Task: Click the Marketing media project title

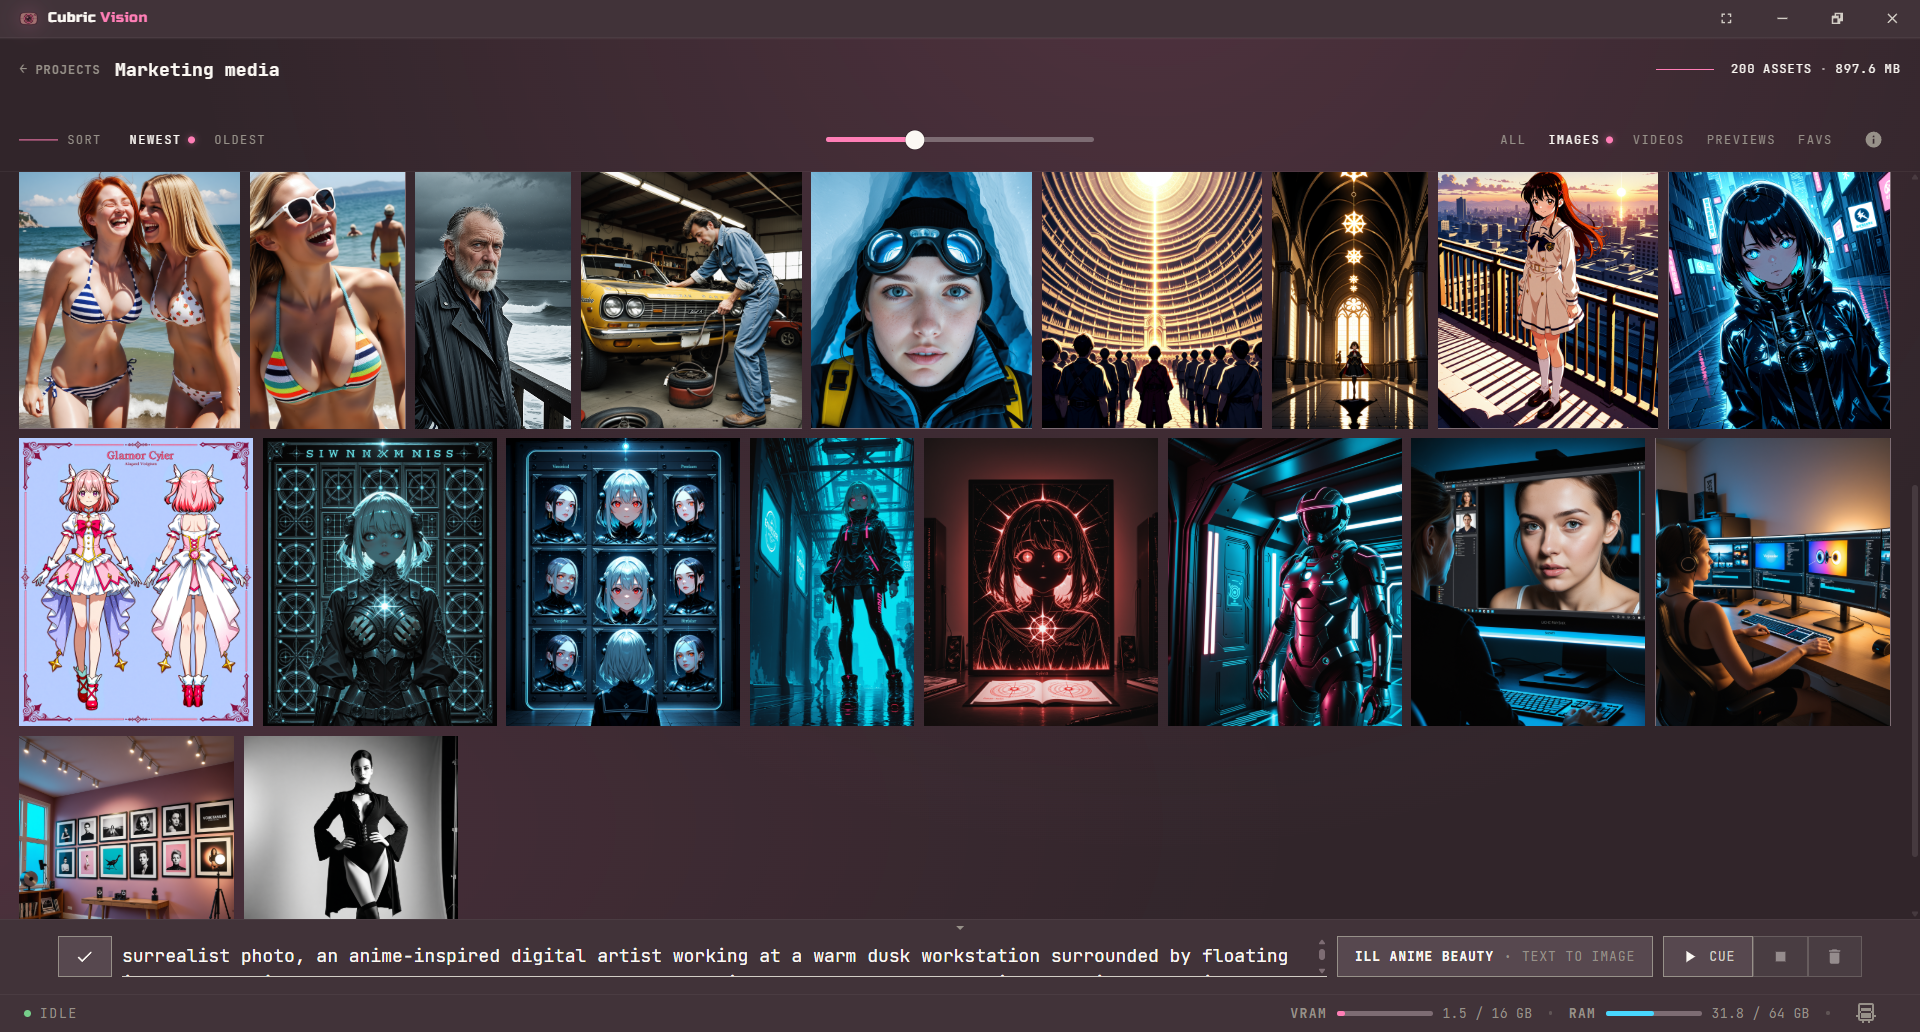Action: (x=197, y=70)
